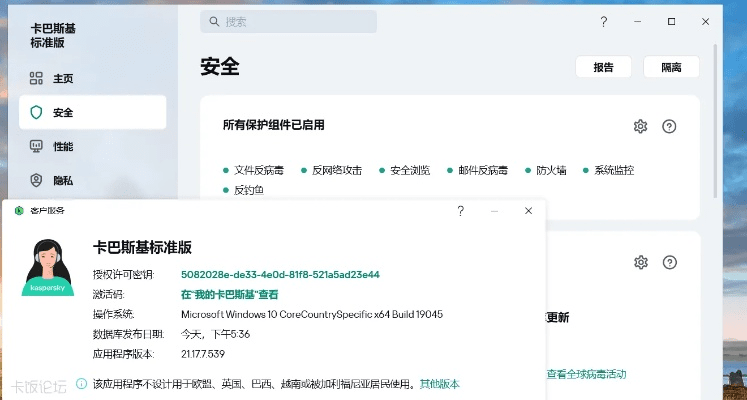Open 在"我的卡巴斯基"查看 activation code link
747x400 pixels.
tap(229, 295)
